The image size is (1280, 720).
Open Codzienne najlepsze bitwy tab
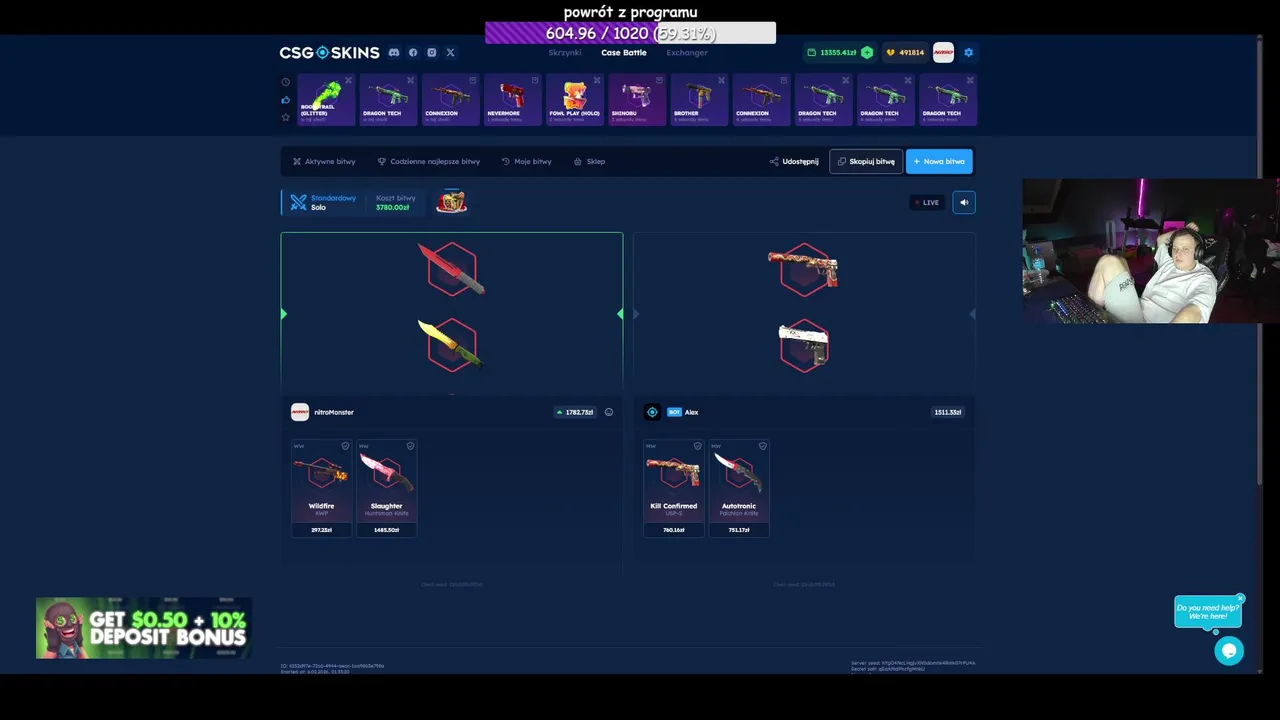click(428, 161)
